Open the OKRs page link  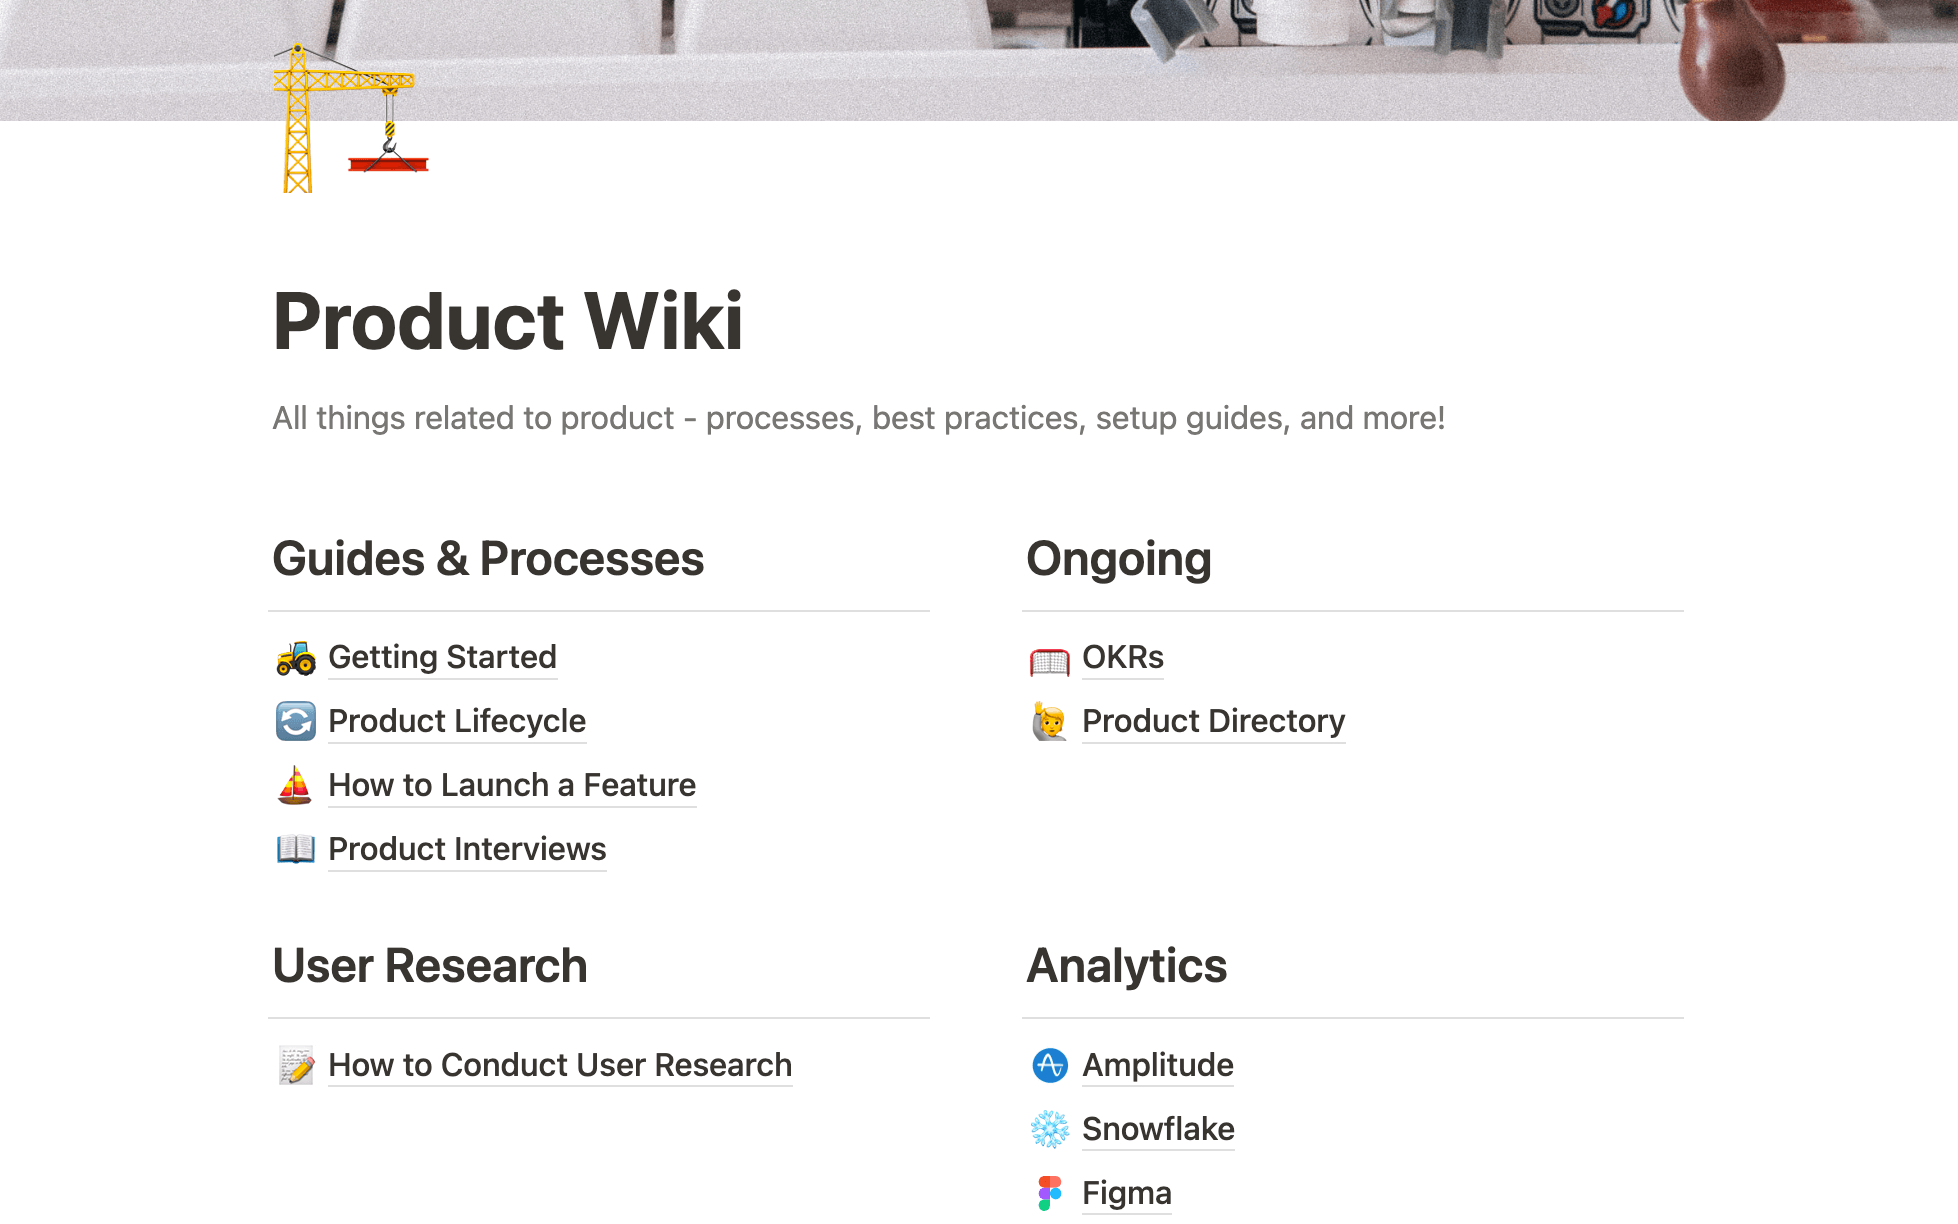coord(1123,658)
